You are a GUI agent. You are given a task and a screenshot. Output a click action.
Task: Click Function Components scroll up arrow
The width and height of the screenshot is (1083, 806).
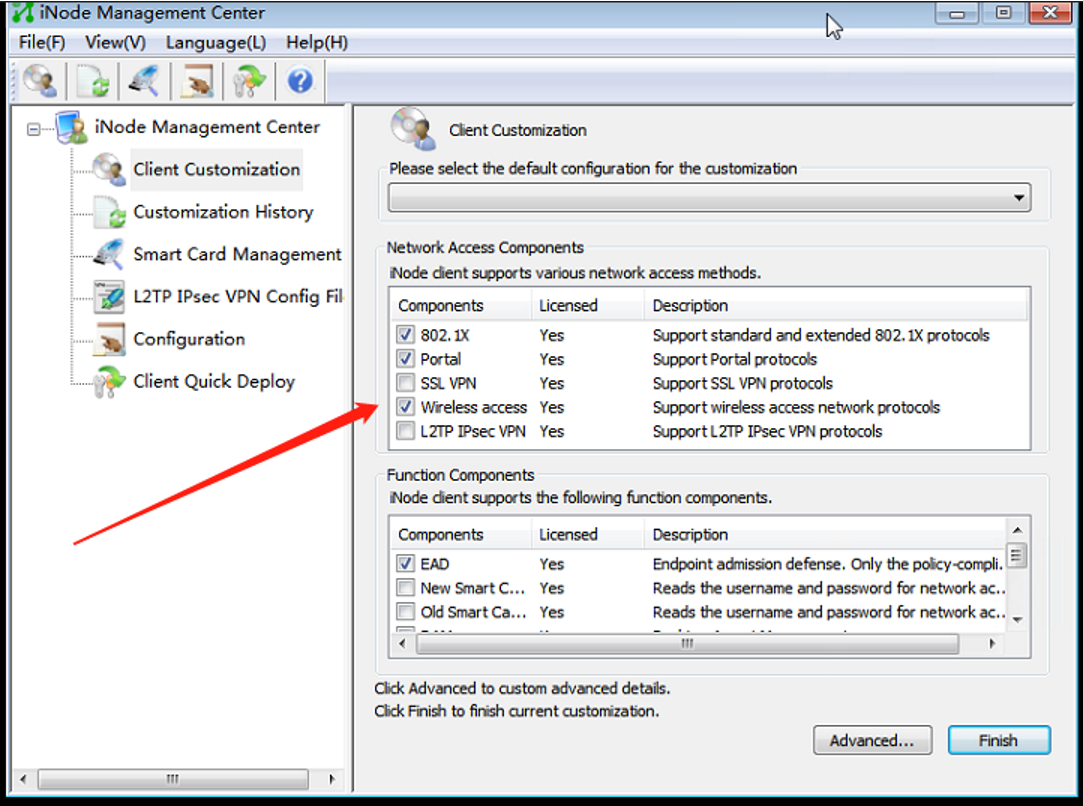tap(1017, 530)
